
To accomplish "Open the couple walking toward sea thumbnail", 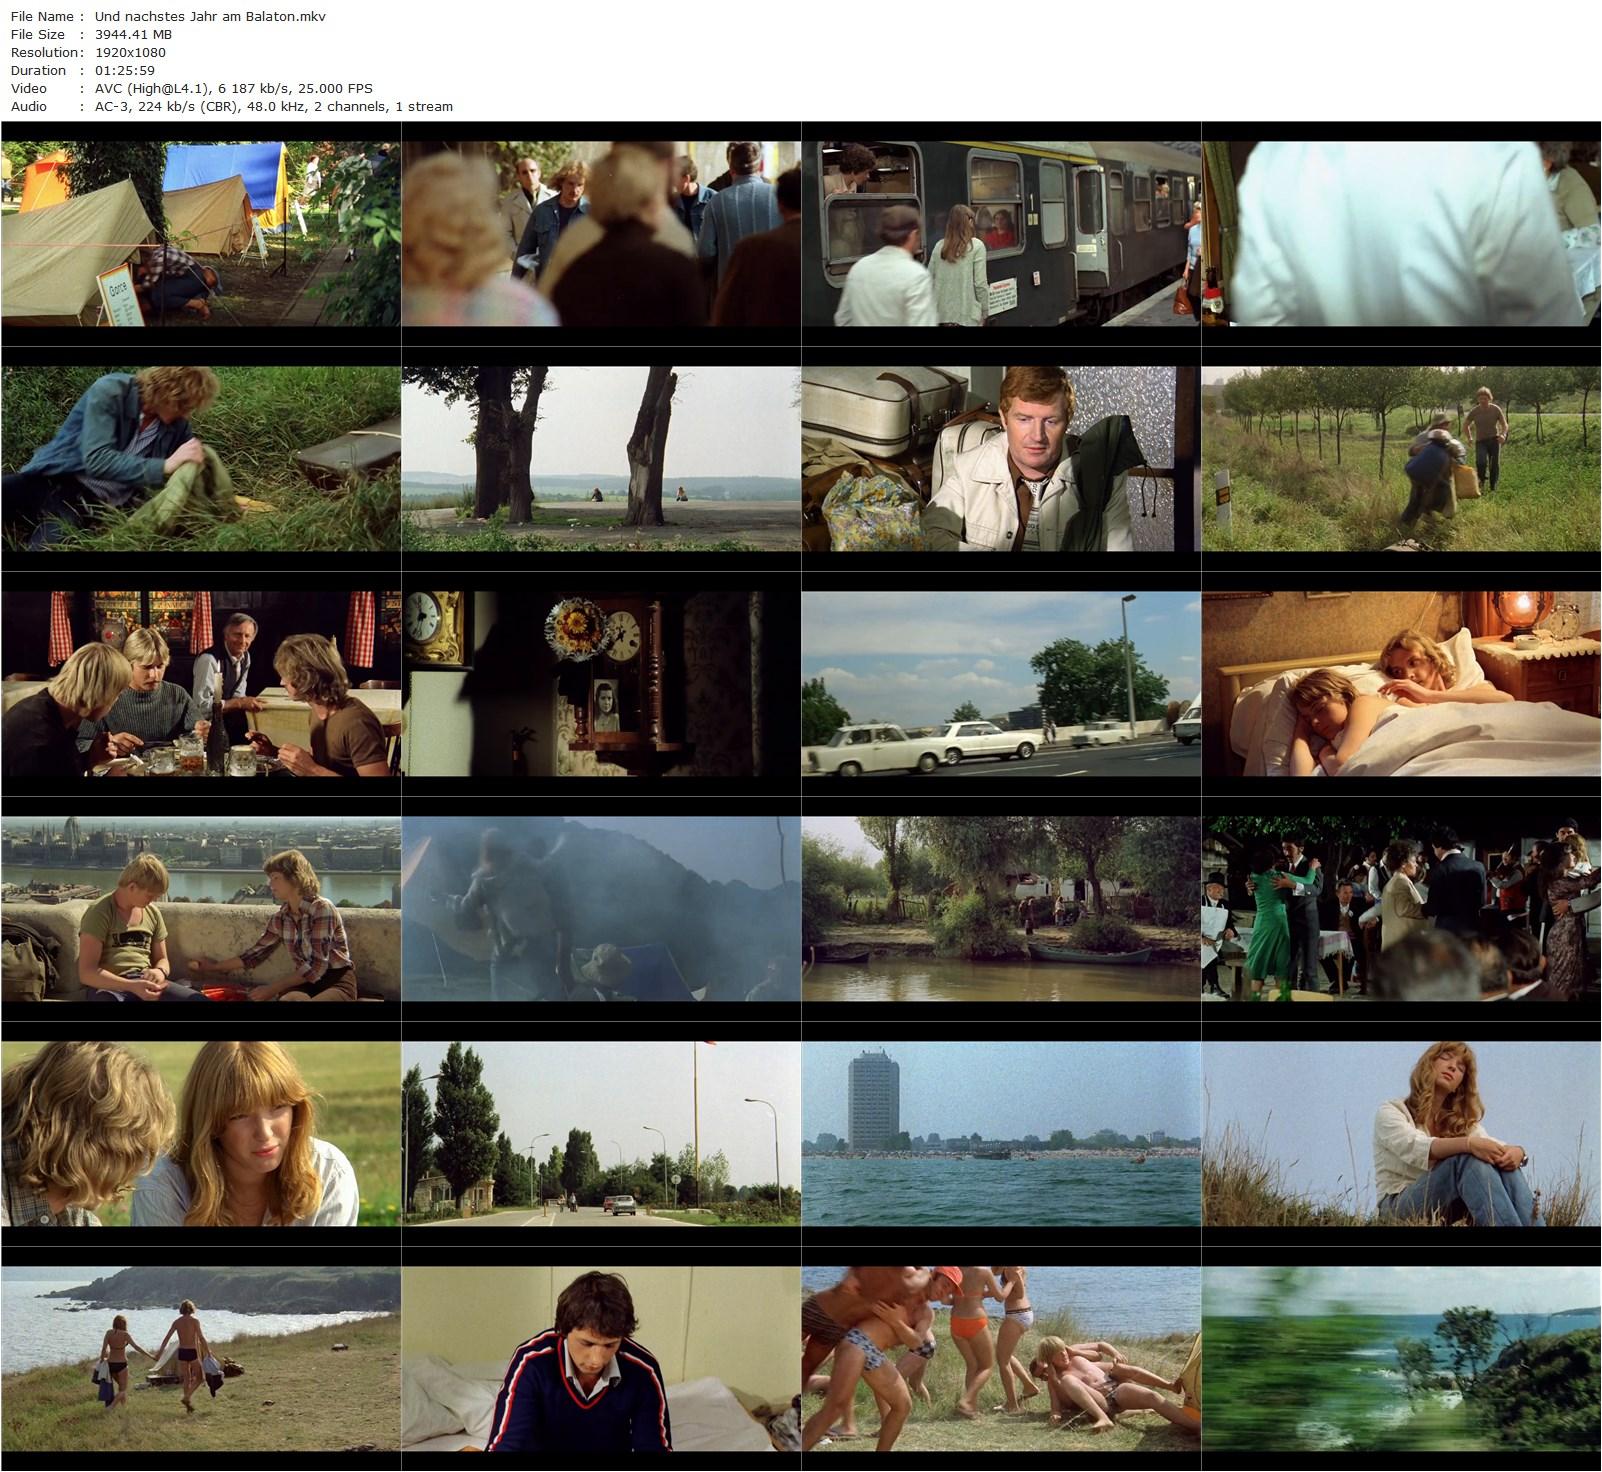I will click(200, 1359).
